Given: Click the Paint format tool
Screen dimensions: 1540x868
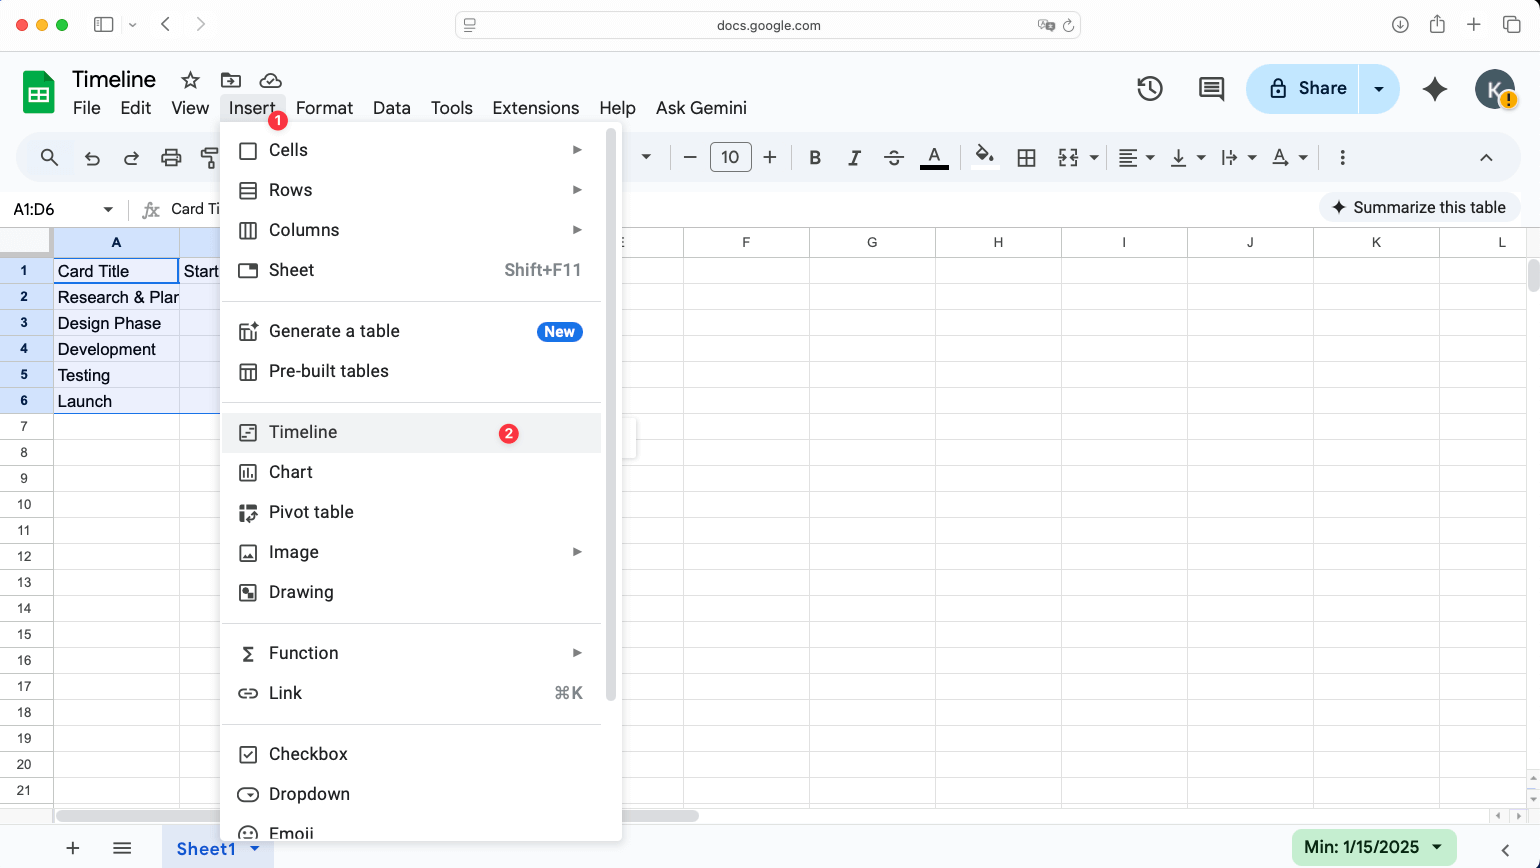Looking at the screenshot, I should (x=209, y=157).
